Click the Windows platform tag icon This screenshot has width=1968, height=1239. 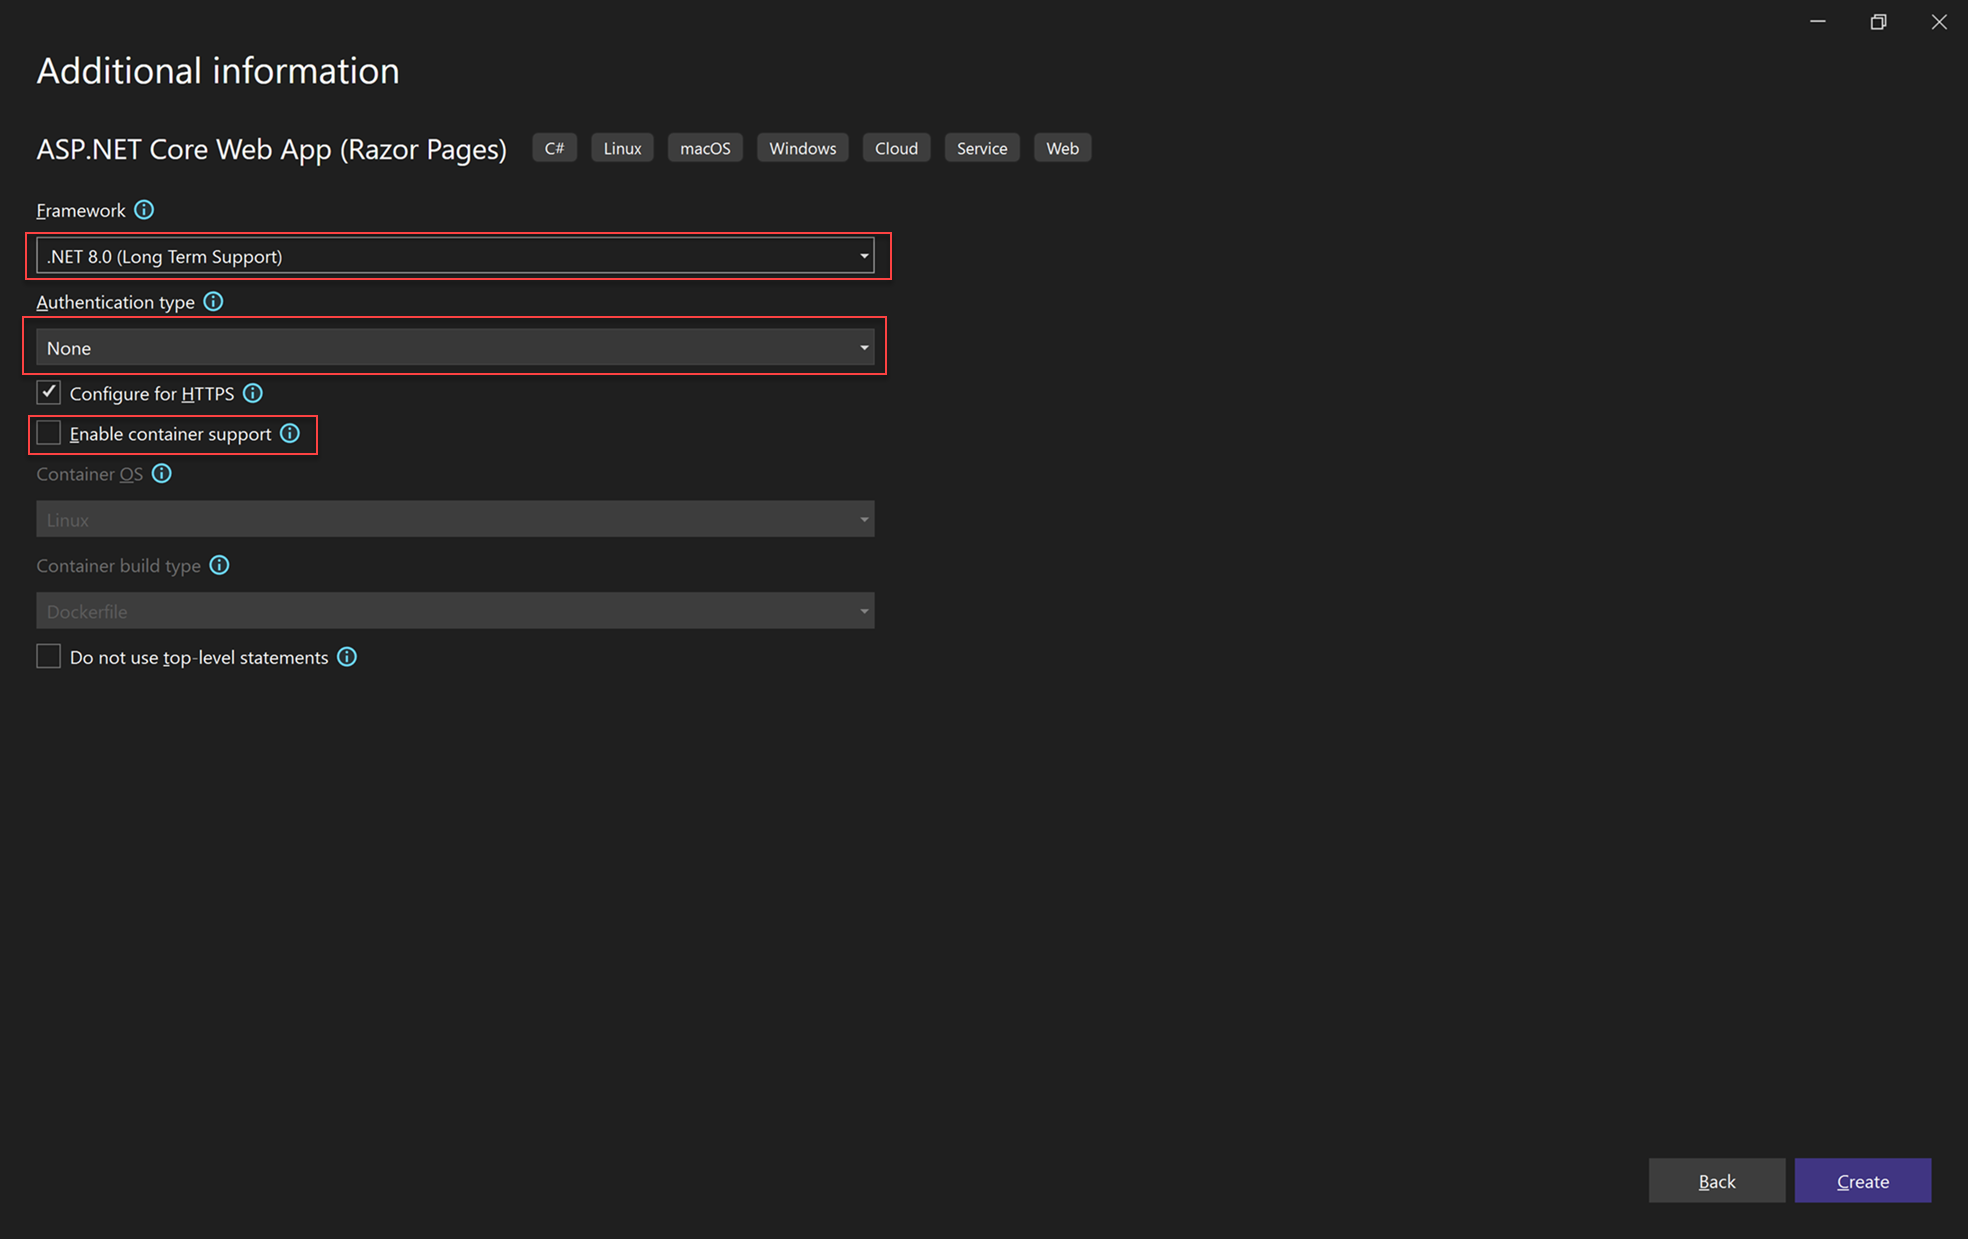(801, 147)
